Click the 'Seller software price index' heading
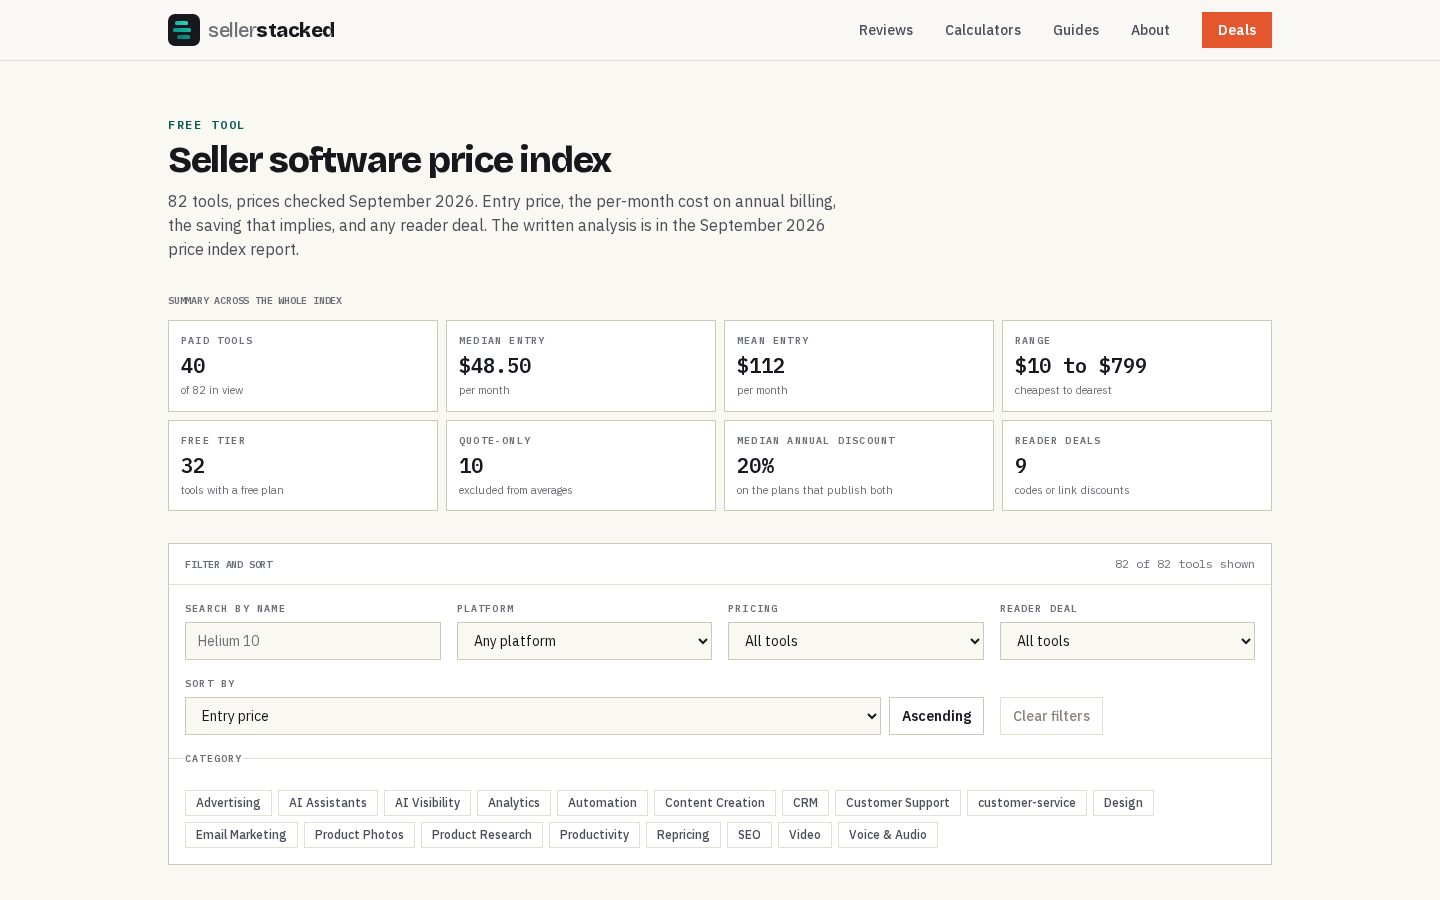This screenshot has height=900, width=1440. [x=389, y=160]
